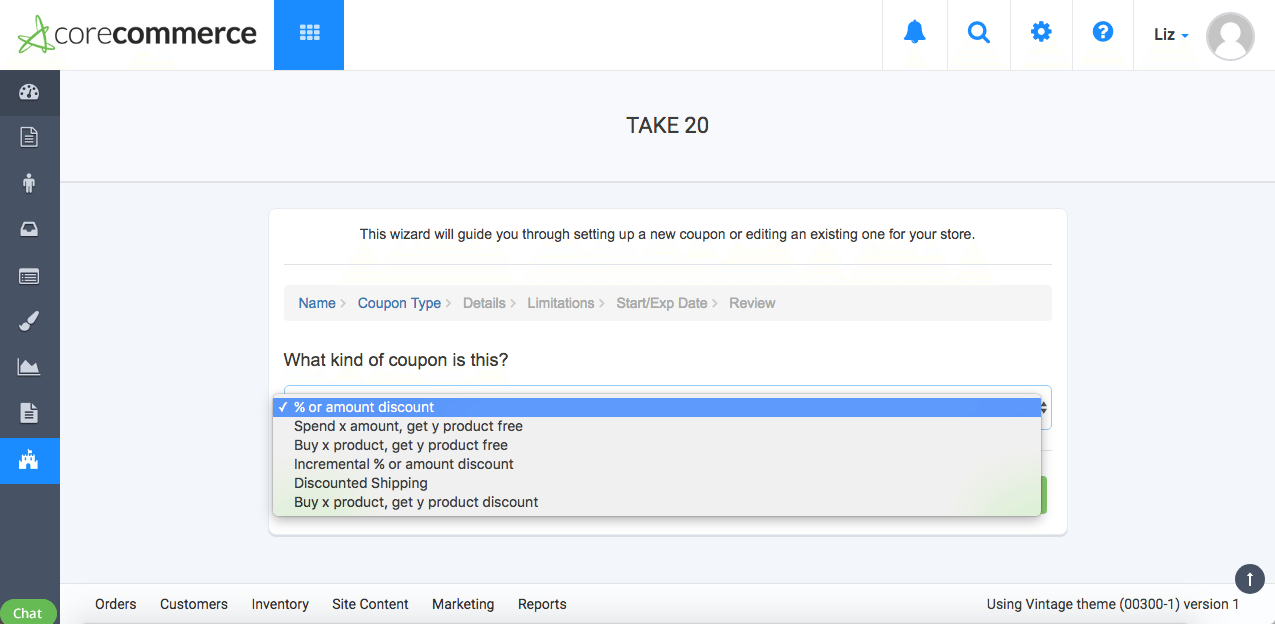Choose 'Discounted Shipping' option
The width and height of the screenshot is (1275, 624).
point(657,483)
